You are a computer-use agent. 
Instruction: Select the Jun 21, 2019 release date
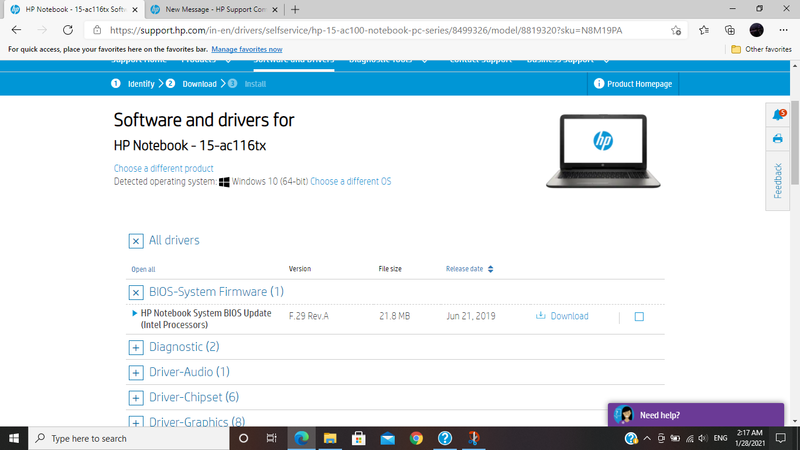[x=470, y=316]
